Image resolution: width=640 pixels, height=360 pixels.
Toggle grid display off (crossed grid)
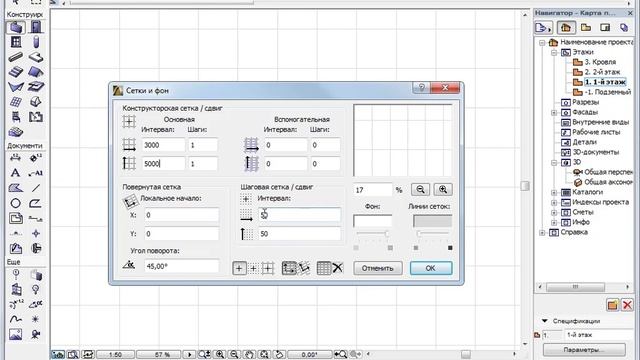pyautogui.click(x=338, y=268)
